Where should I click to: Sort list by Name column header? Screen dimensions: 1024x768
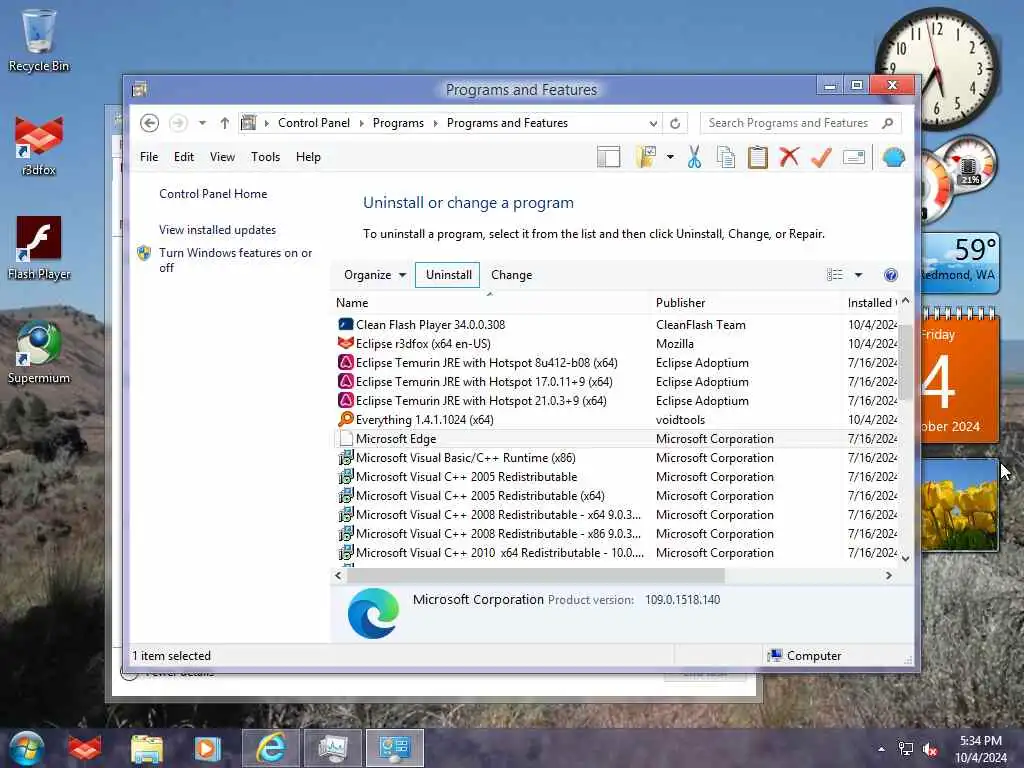492,302
